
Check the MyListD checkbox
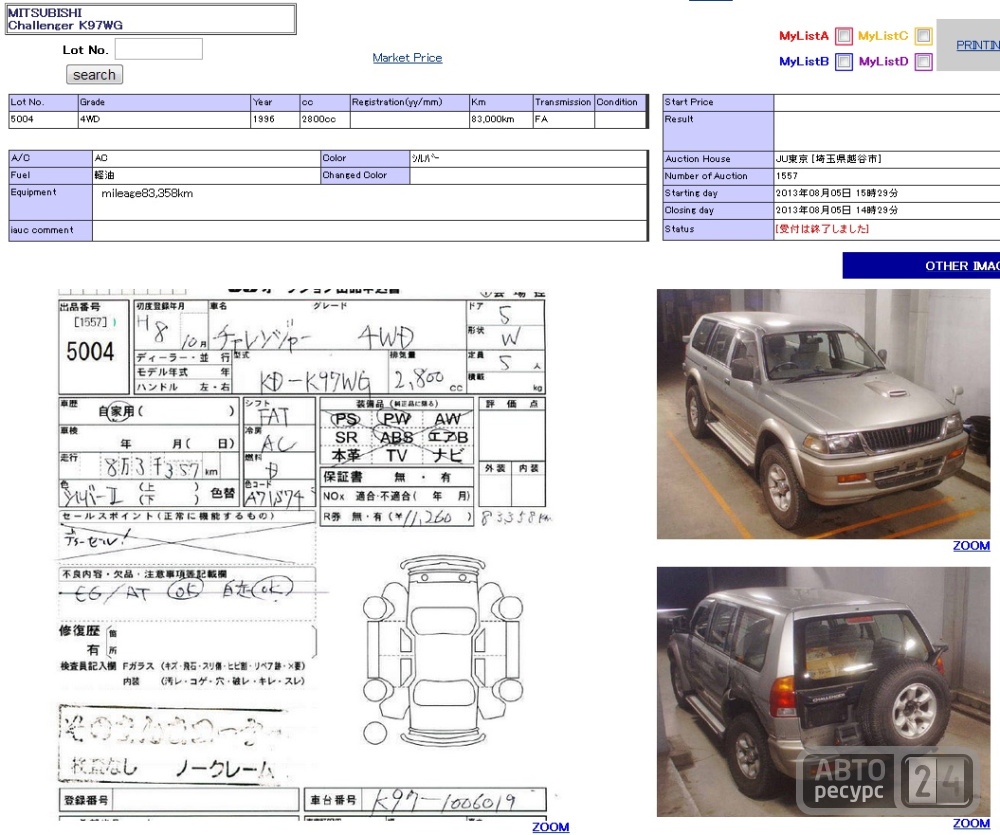pos(923,62)
